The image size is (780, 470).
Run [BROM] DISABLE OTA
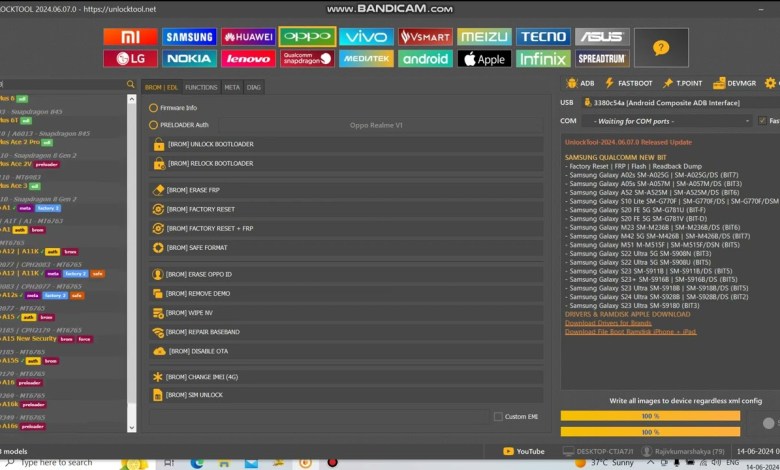tap(346, 351)
